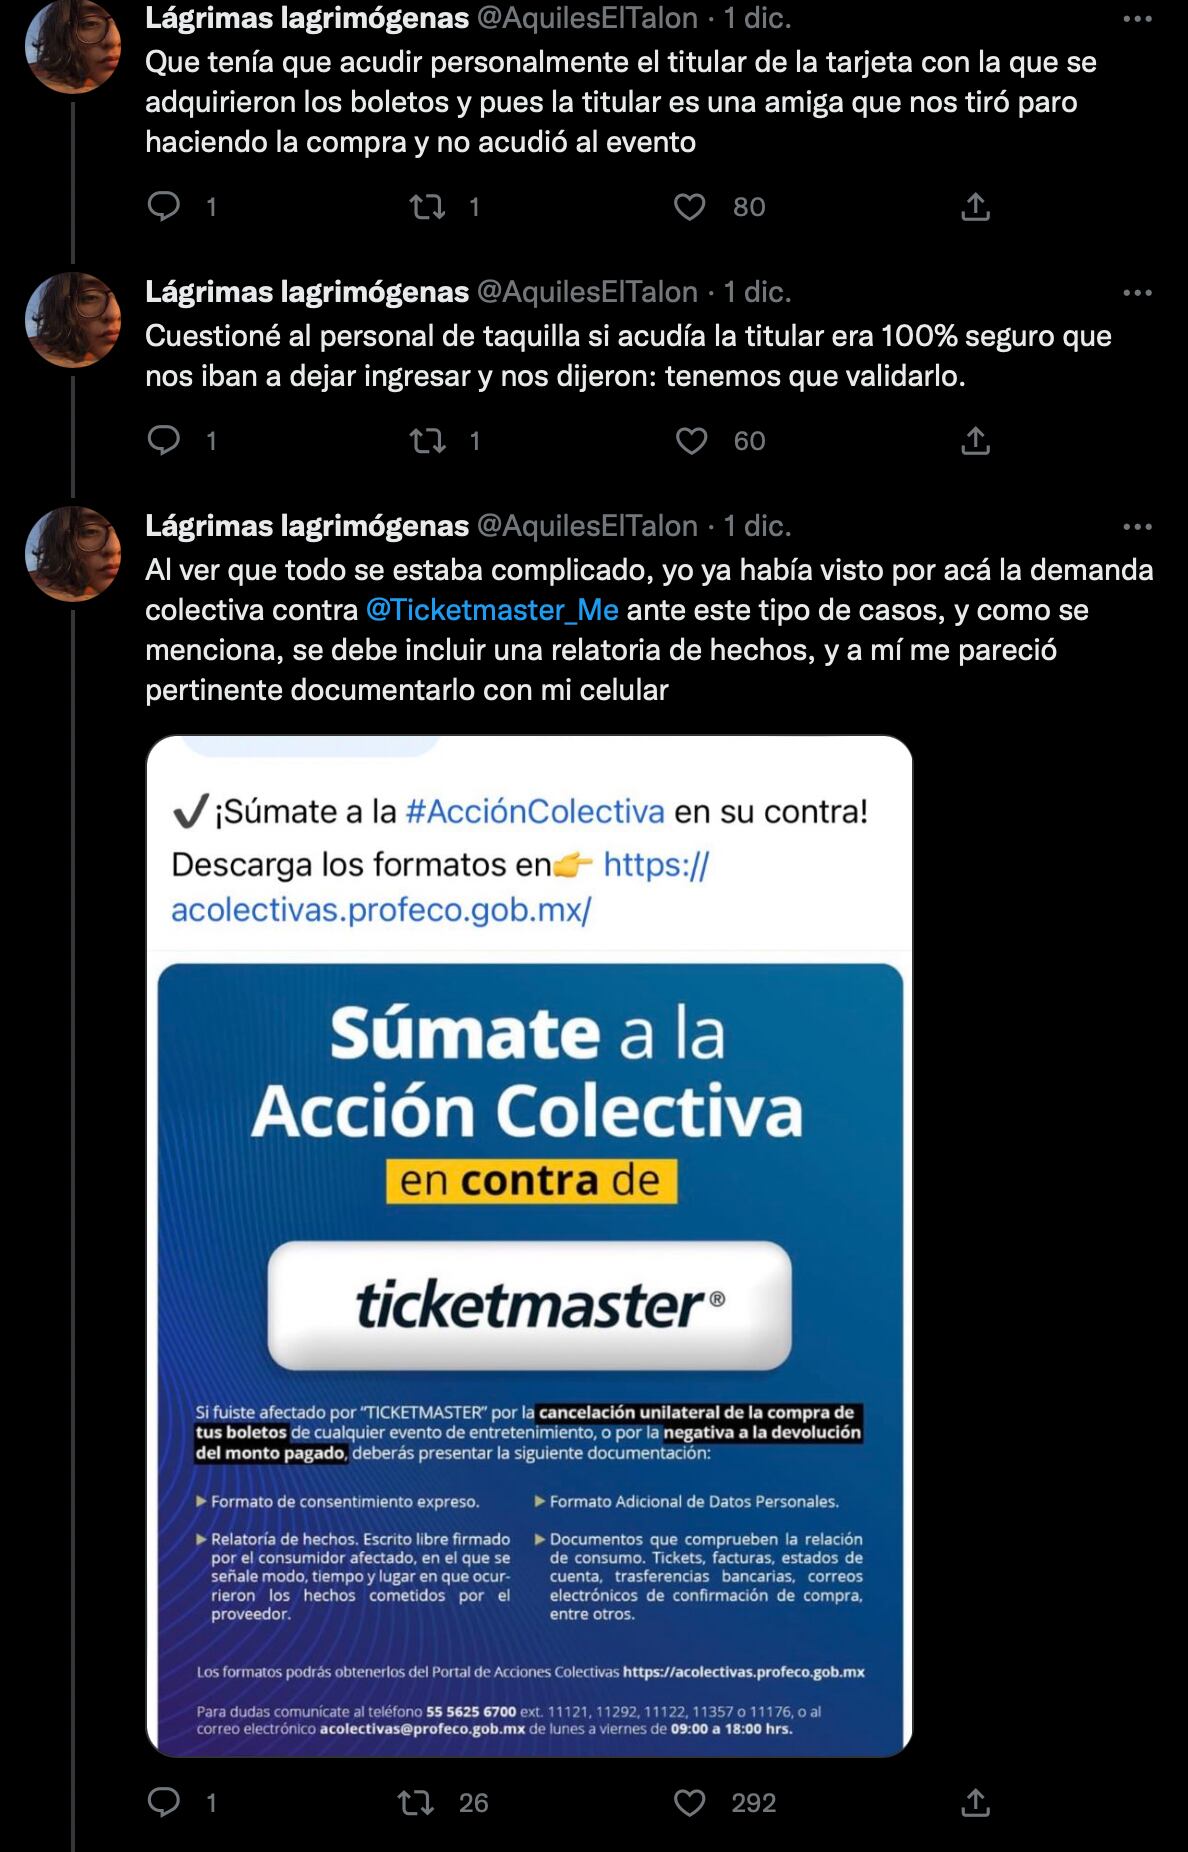Reply to the first tweet about the card holder
Image resolution: width=1188 pixels, height=1852 pixels.
164,206
